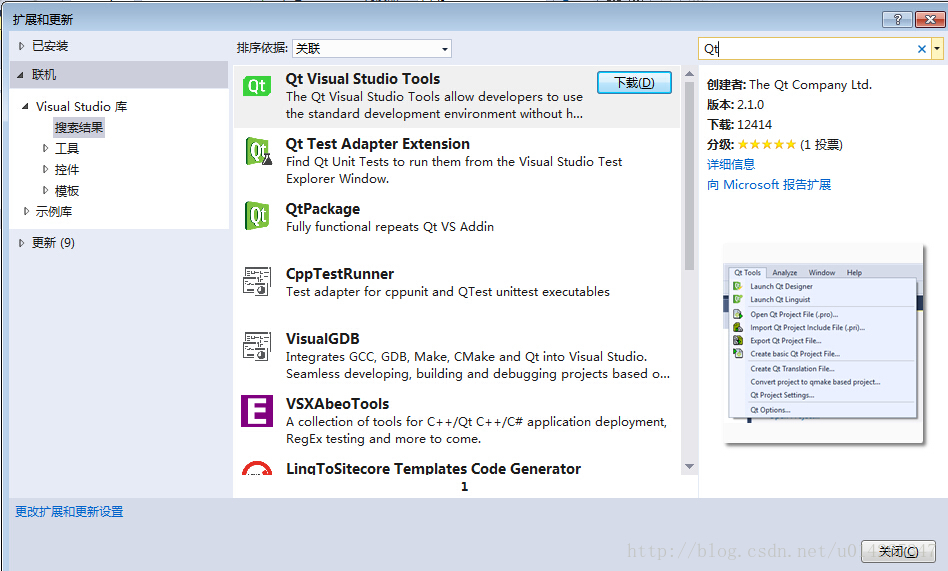The height and width of the screenshot is (571, 948).
Task: Click the 示例库 label
Action: coord(54,211)
